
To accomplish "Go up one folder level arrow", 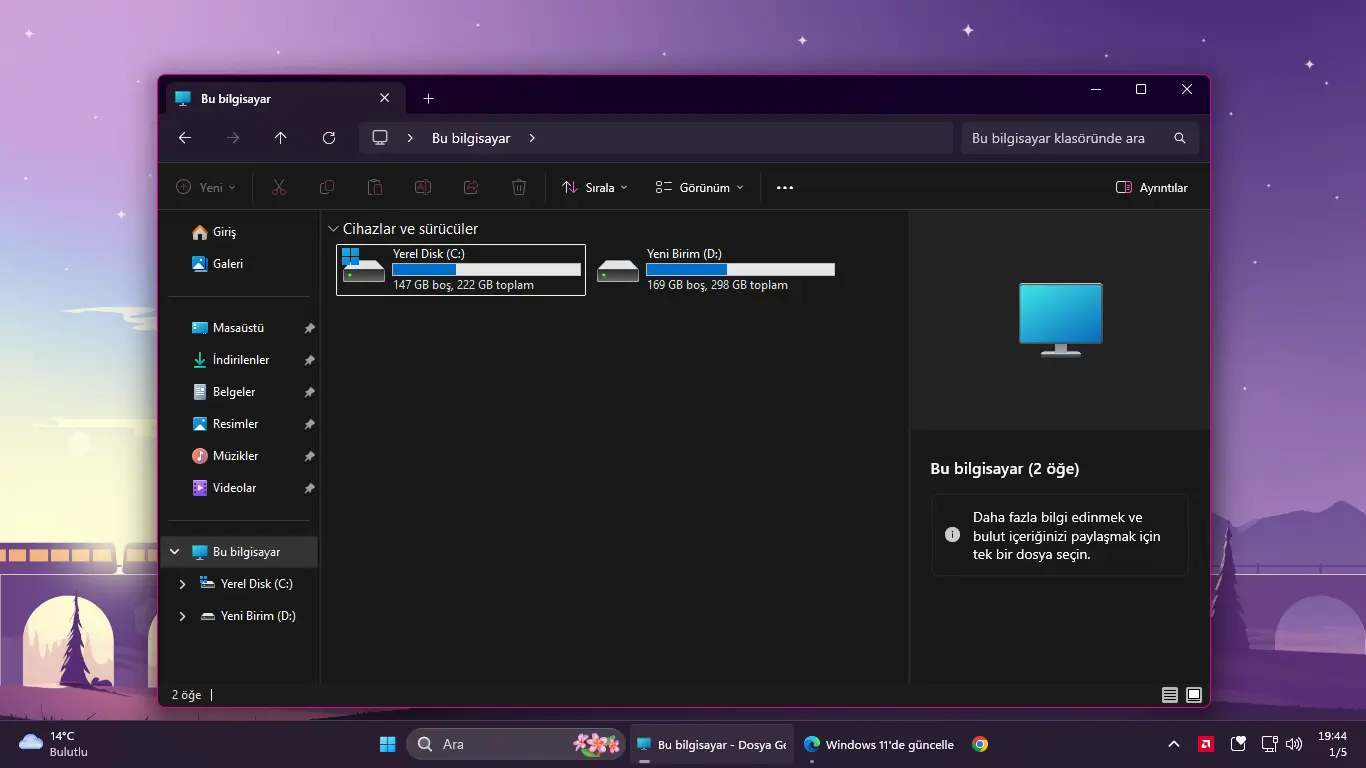I will pyautogui.click(x=281, y=138).
